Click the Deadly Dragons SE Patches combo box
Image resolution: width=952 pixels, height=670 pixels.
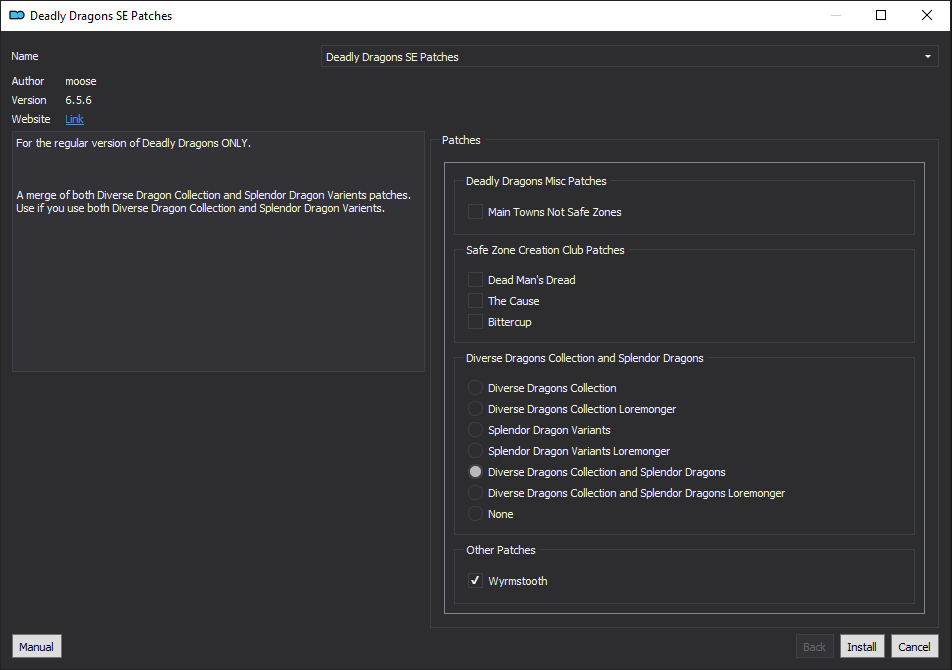point(630,57)
